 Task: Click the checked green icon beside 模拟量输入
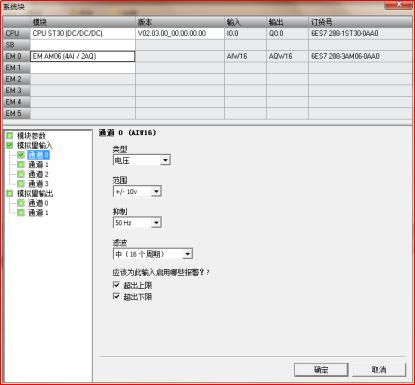click(10, 145)
